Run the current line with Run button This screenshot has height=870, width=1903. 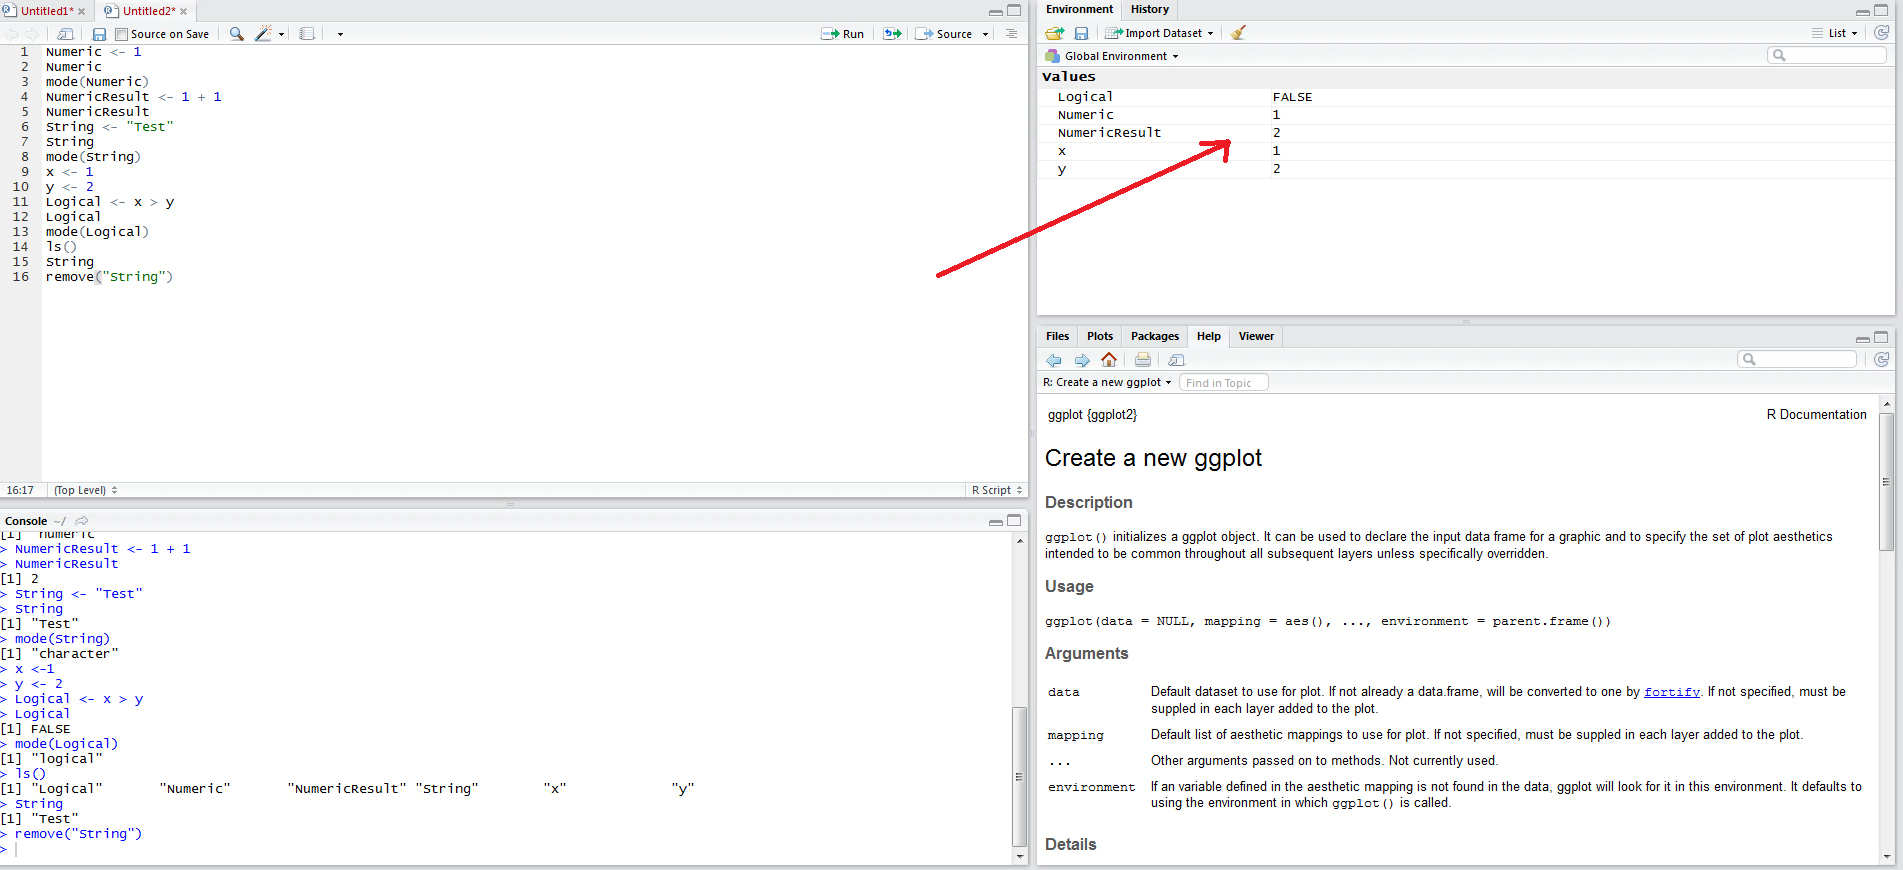click(843, 34)
